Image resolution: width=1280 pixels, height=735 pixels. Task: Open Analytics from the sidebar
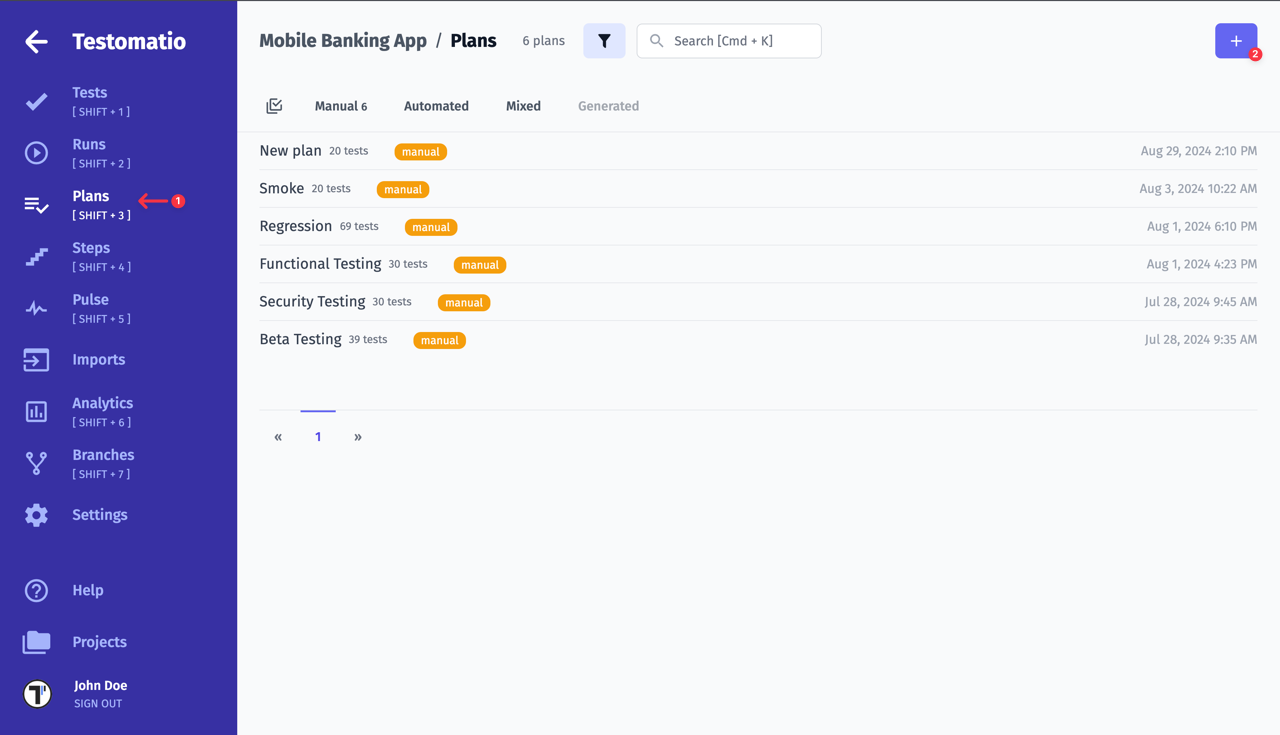tap(102, 402)
